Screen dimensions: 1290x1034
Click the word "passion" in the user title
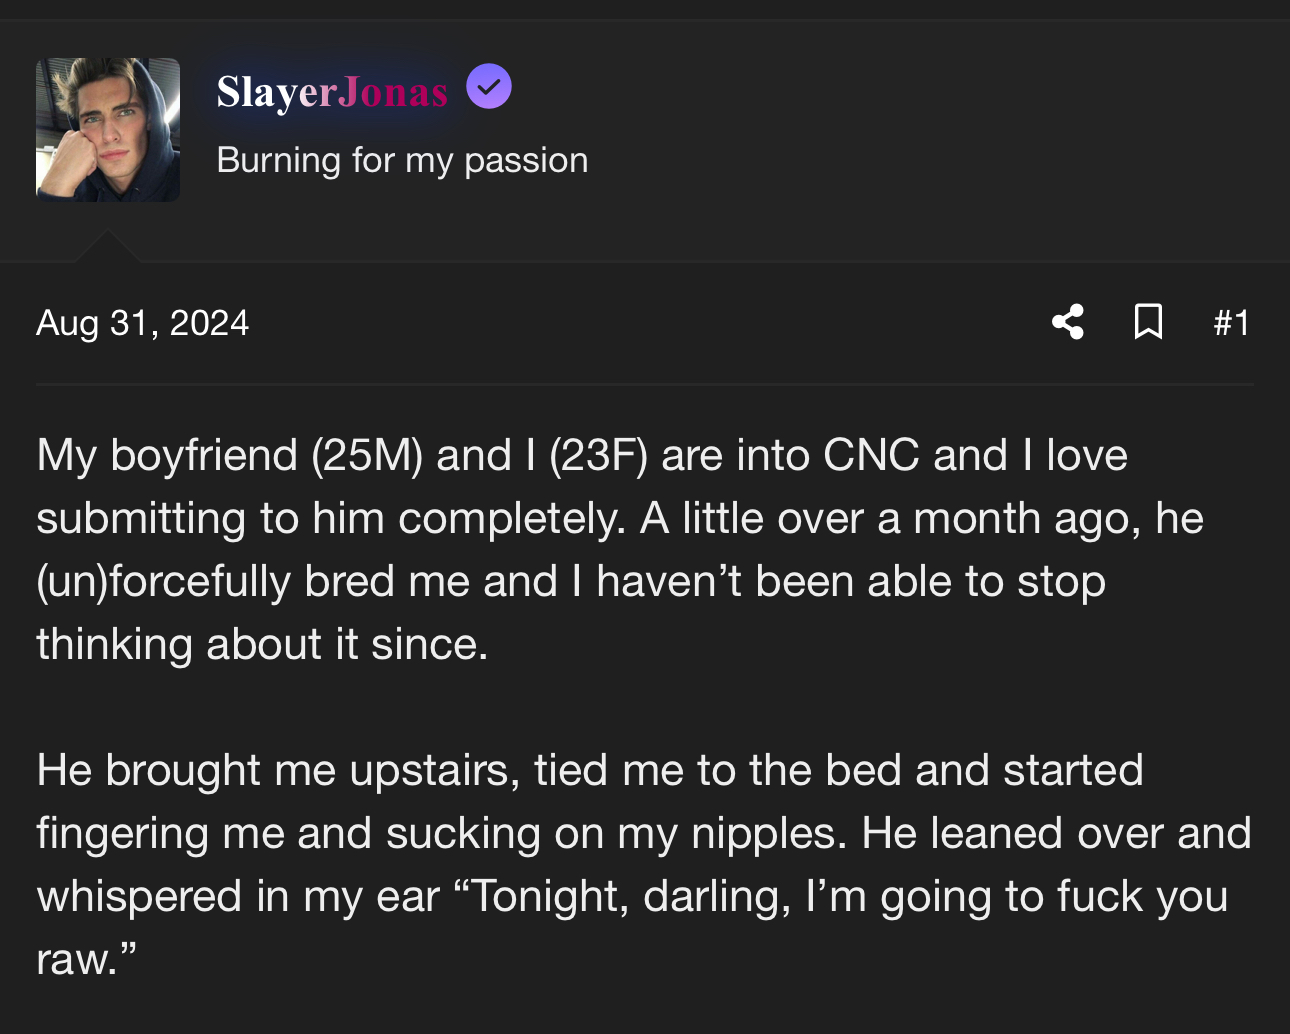click(x=526, y=162)
